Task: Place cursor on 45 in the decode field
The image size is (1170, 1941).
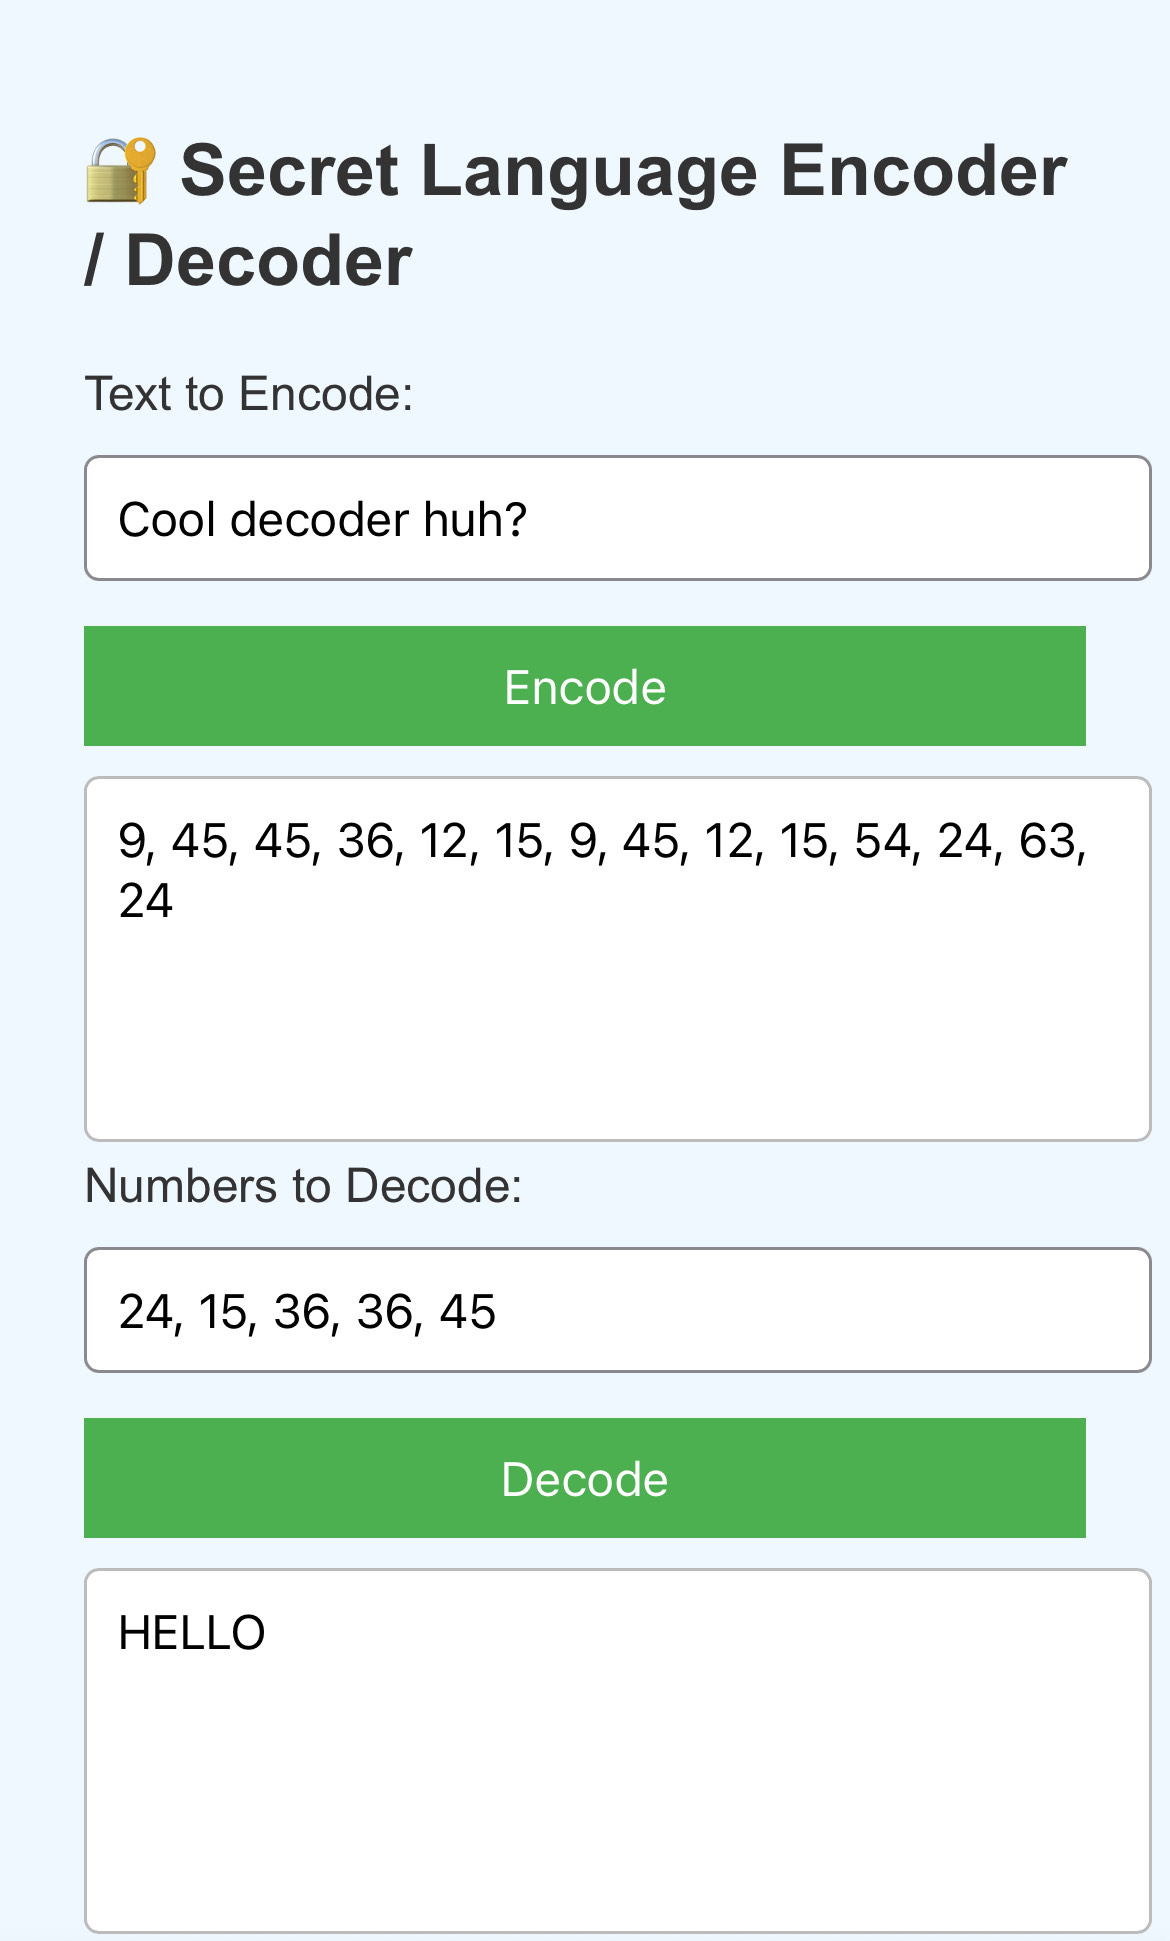Action: [x=467, y=1312]
